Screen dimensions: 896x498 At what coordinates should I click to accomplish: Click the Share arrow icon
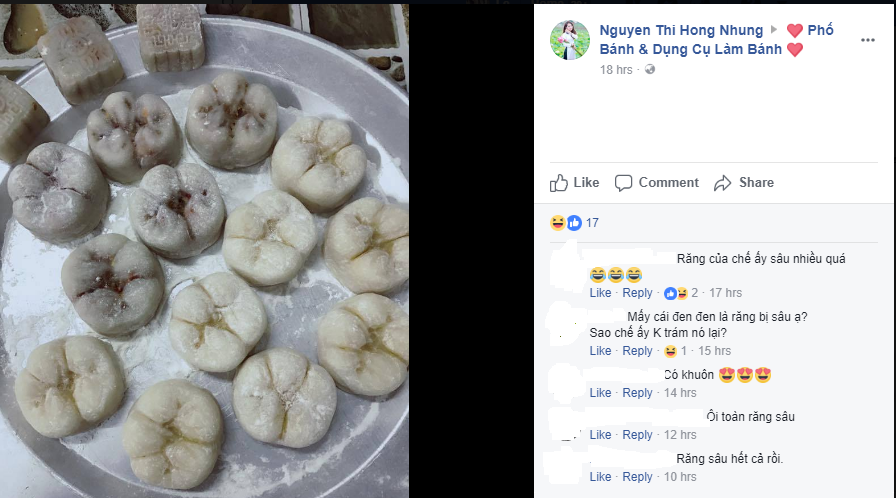(723, 183)
